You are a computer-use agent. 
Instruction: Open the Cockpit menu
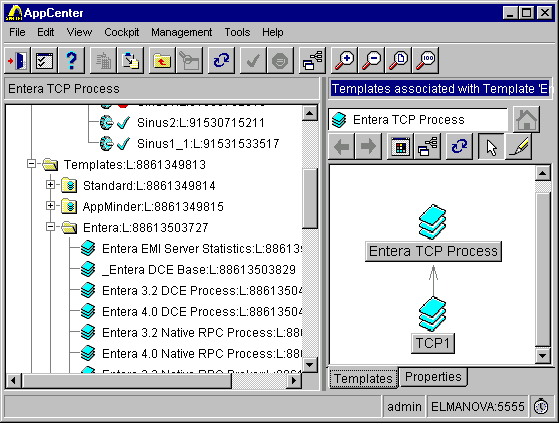tap(122, 32)
